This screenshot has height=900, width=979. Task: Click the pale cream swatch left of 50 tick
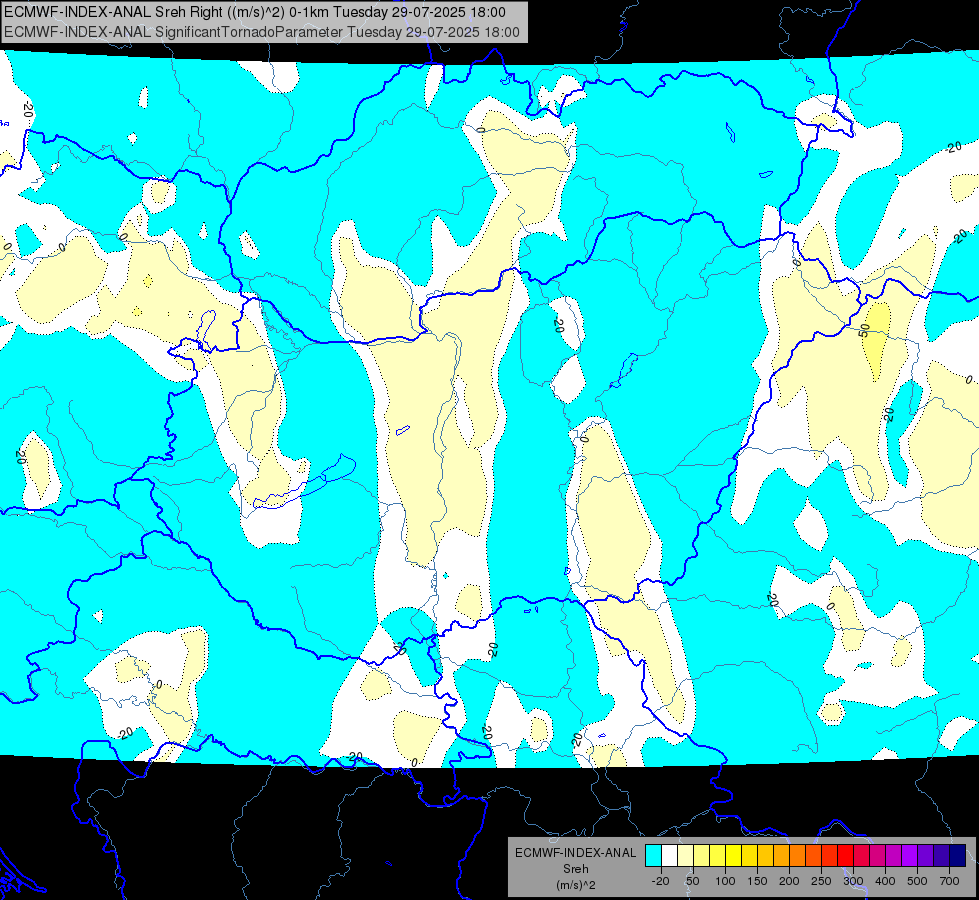(686, 855)
